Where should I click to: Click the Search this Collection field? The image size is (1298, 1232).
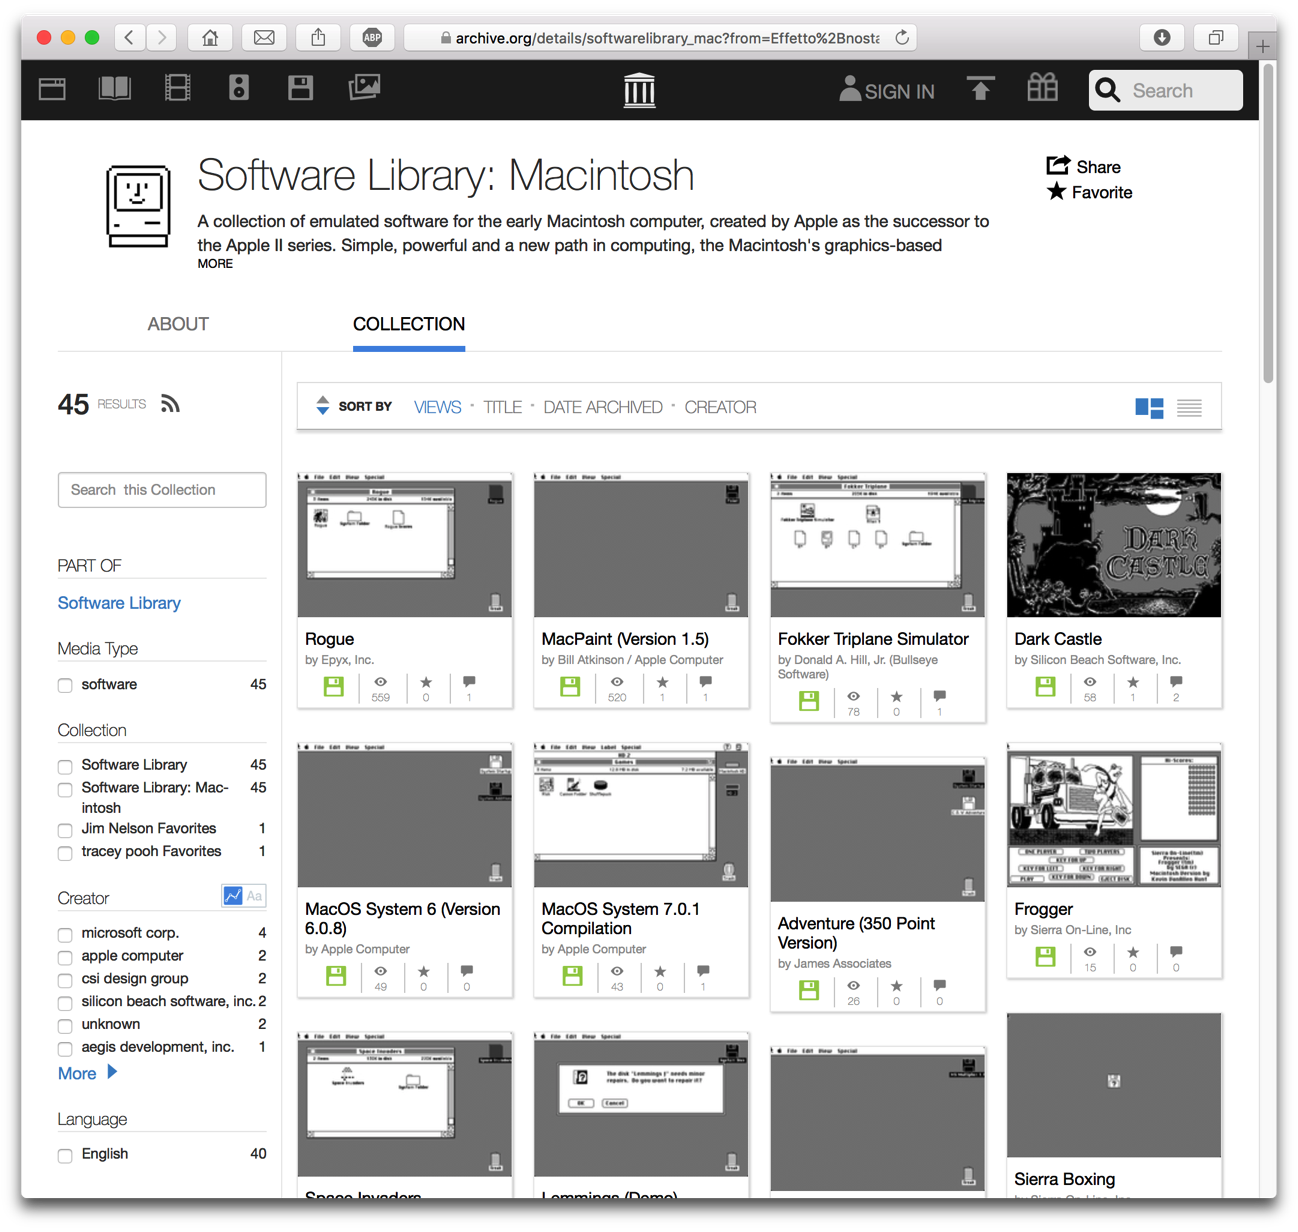coord(162,490)
